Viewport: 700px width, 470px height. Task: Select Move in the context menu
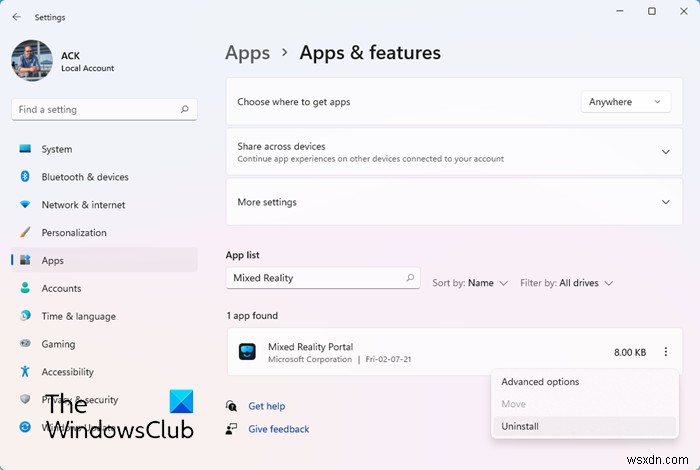coord(585,404)
